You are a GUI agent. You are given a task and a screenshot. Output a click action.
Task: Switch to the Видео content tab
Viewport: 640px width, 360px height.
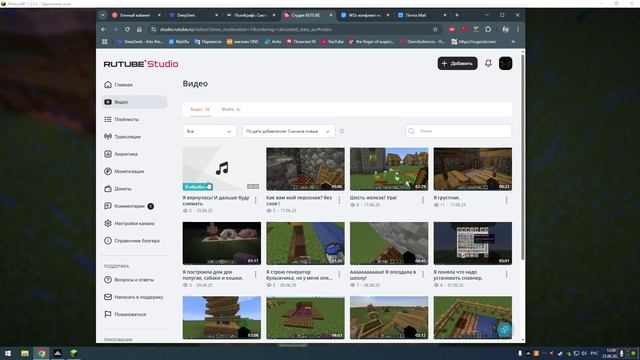(200, 109)
